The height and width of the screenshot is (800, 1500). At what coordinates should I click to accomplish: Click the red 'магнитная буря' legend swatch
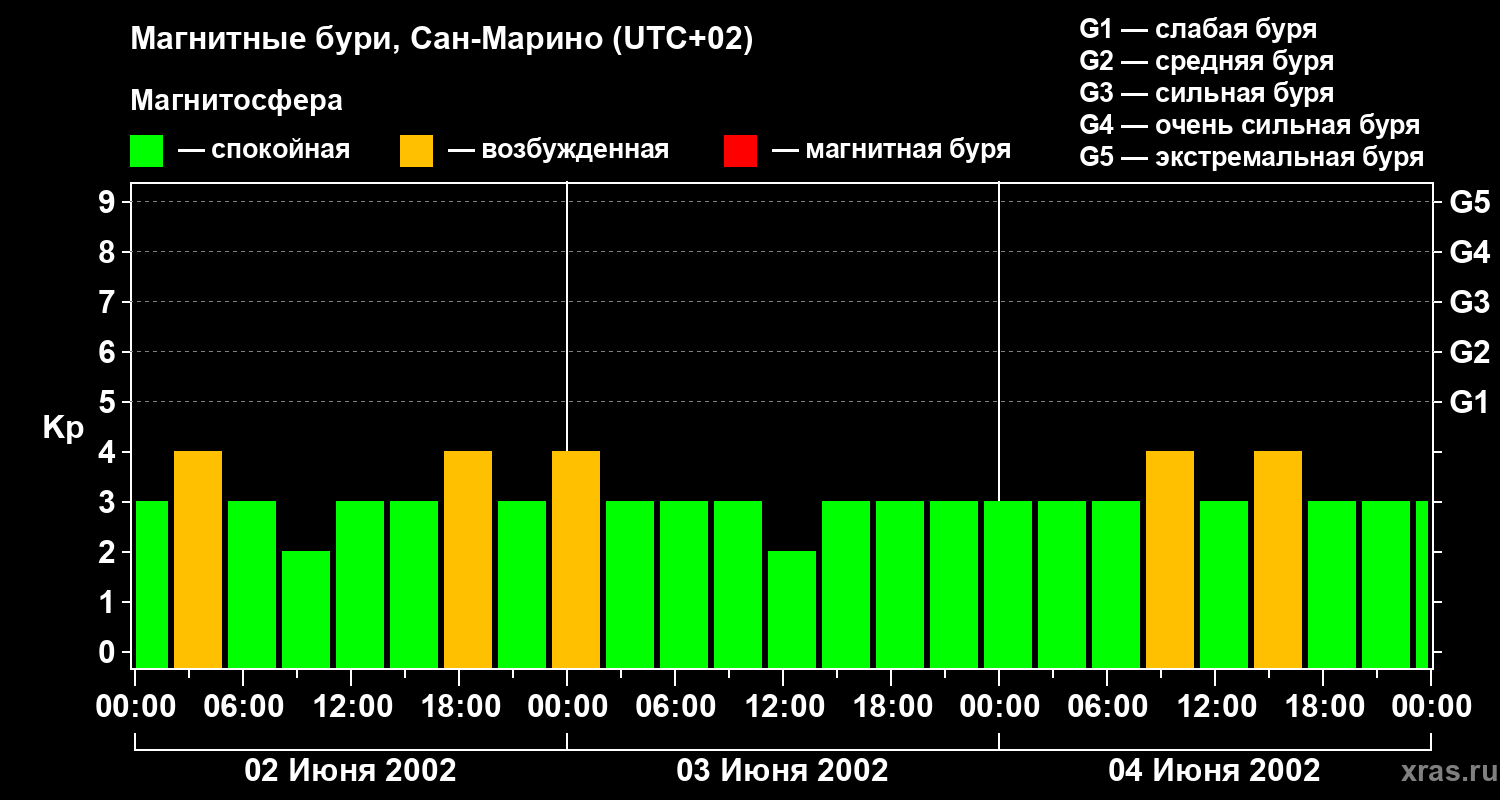pyautogui.click(x=740, y=151)
